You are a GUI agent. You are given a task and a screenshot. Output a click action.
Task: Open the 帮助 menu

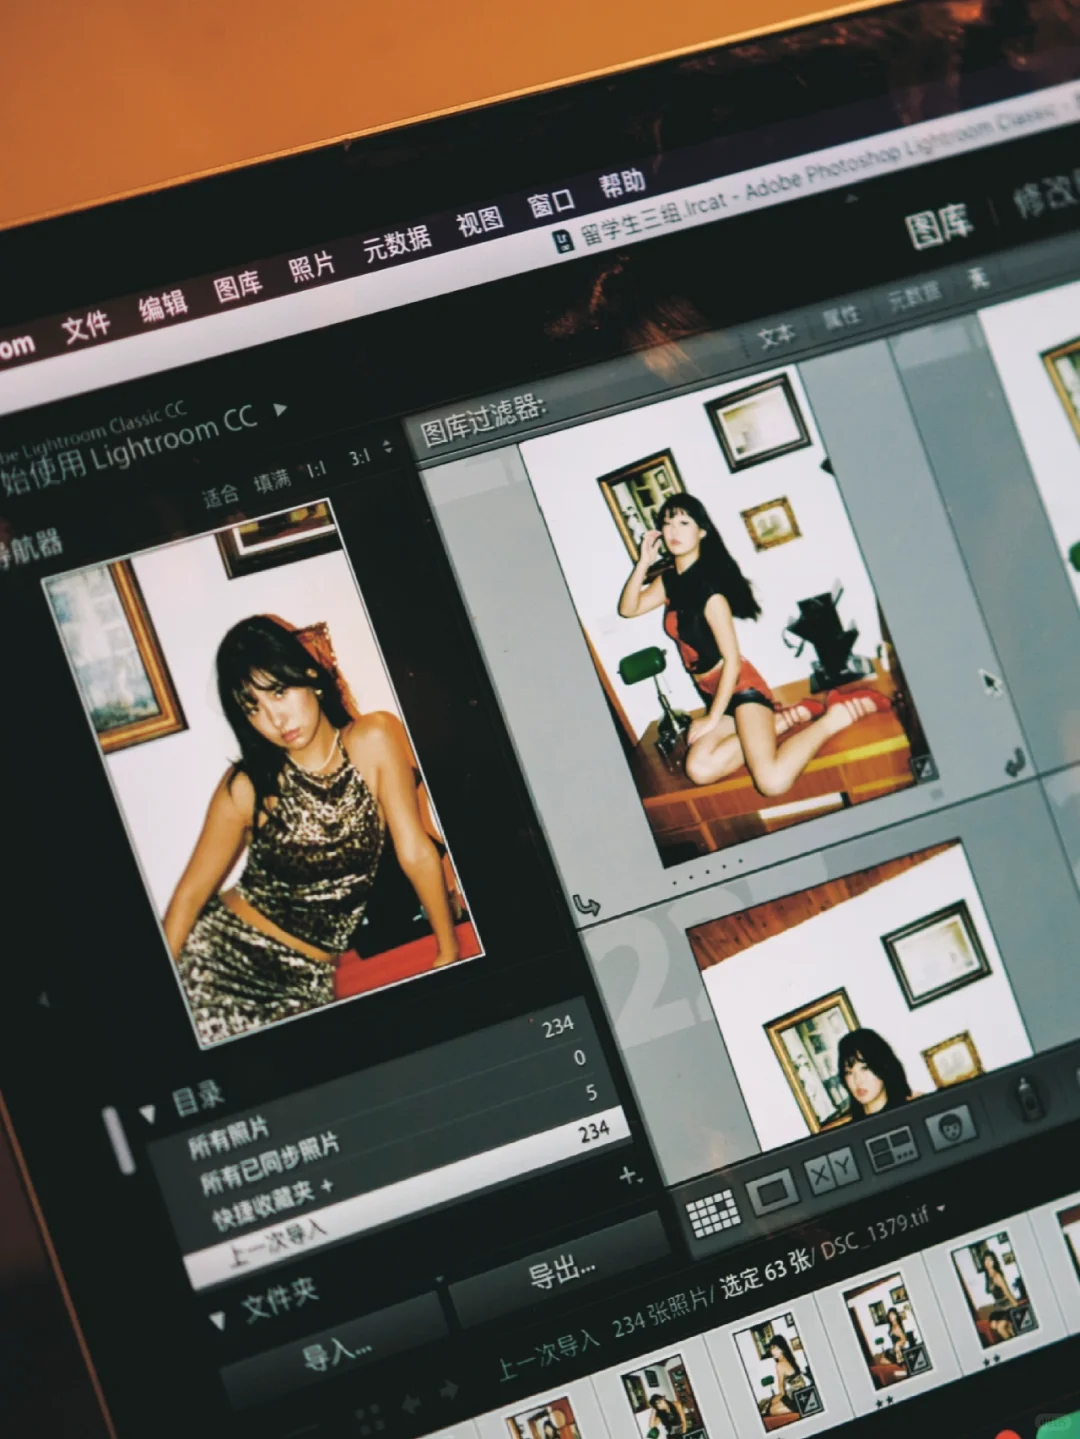[x=622, y=183]
